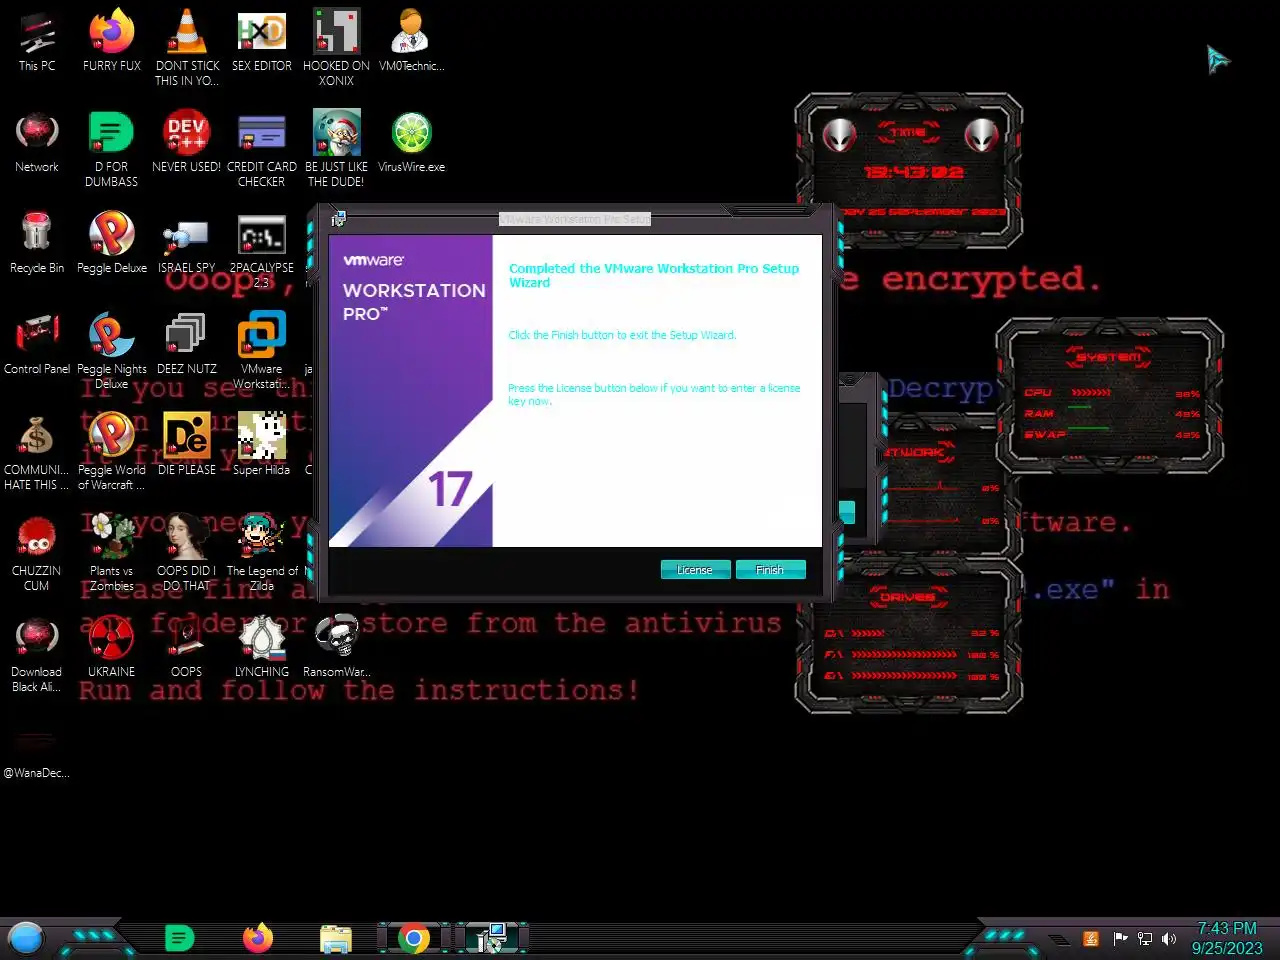The height and width of the screenshot is (960, 1280).
Task: Select the Recycle Bin desktop icon
Action: point(37,243)
